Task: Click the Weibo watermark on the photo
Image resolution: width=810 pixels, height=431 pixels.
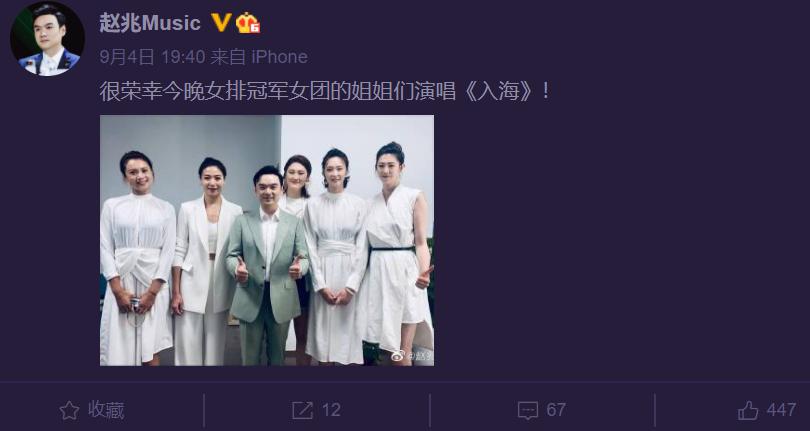Action: pyautogui.click(x=412, y=355)
